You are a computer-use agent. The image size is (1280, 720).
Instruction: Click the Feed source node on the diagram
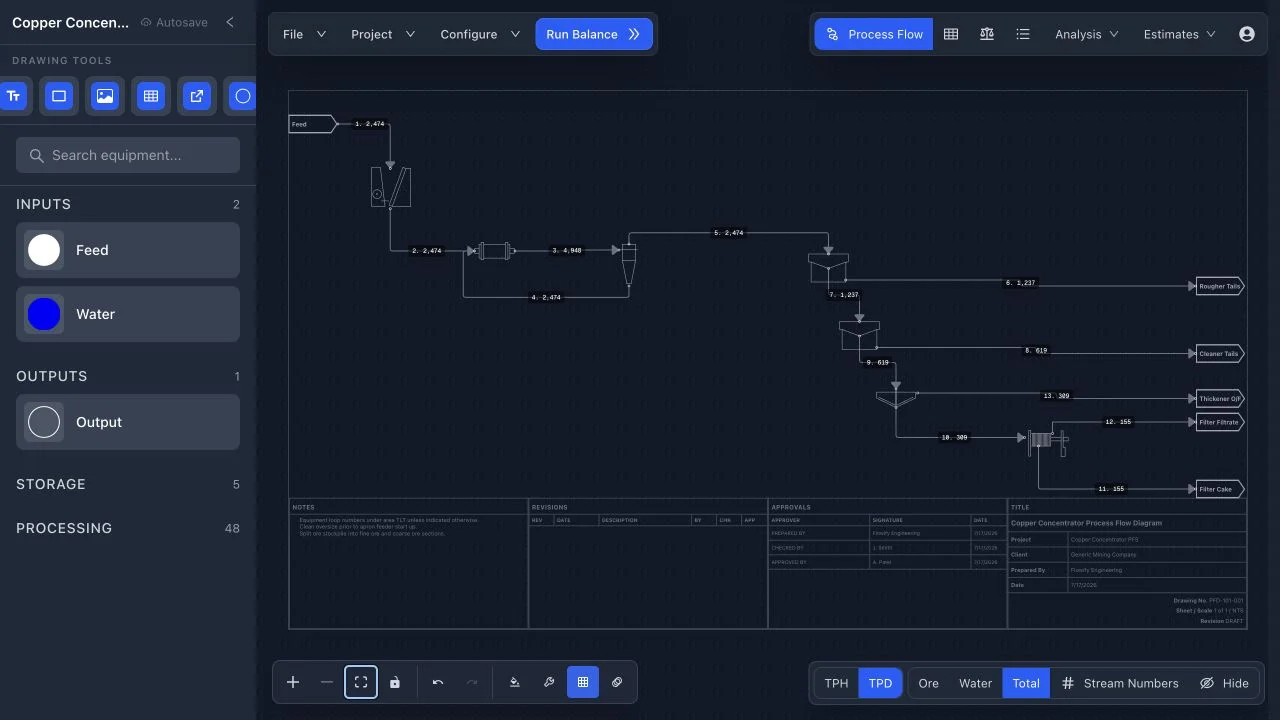click(312, 124)
